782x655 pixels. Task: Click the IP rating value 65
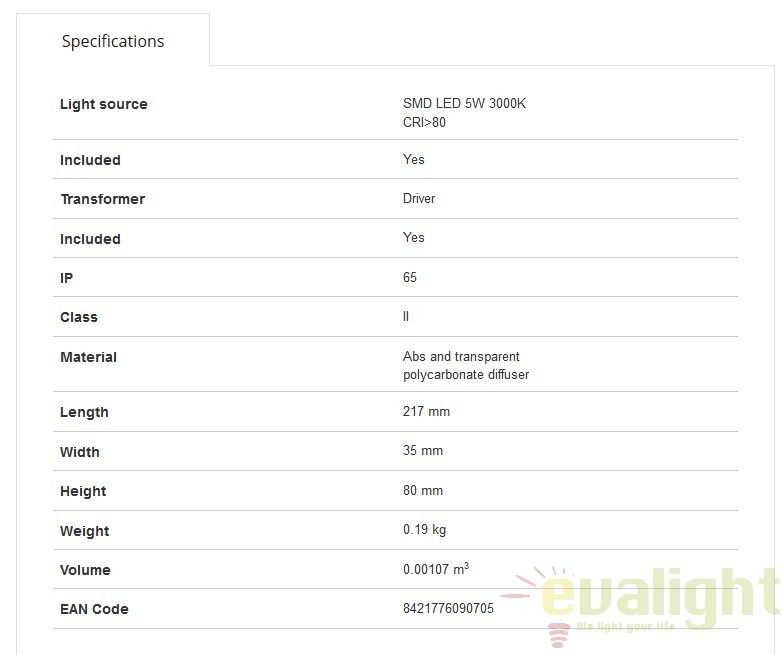point(410,277)
